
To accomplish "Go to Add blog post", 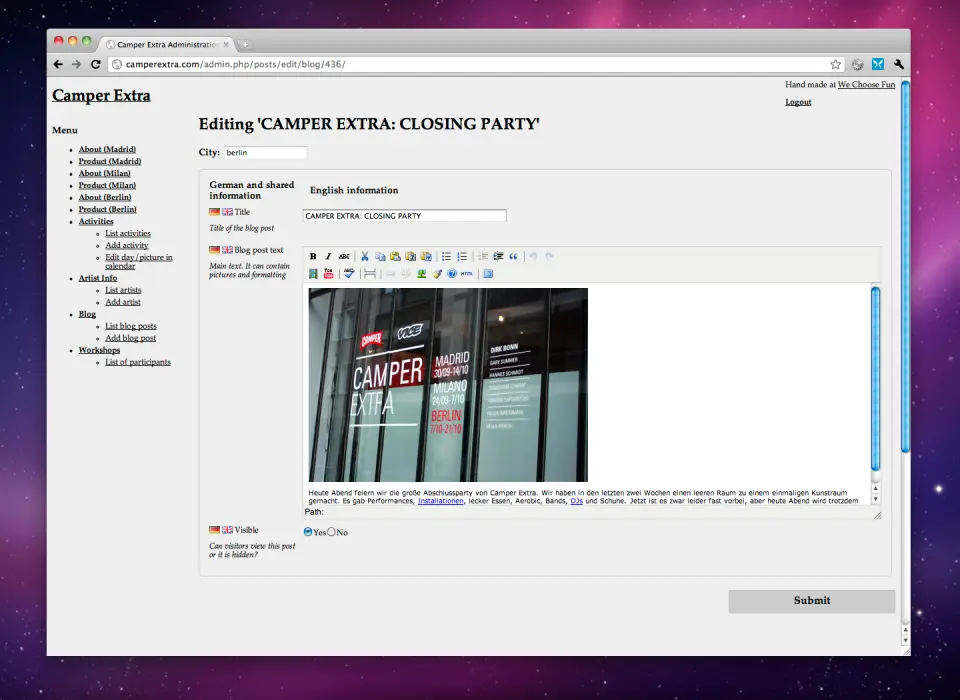I will (x=130, y=338).
